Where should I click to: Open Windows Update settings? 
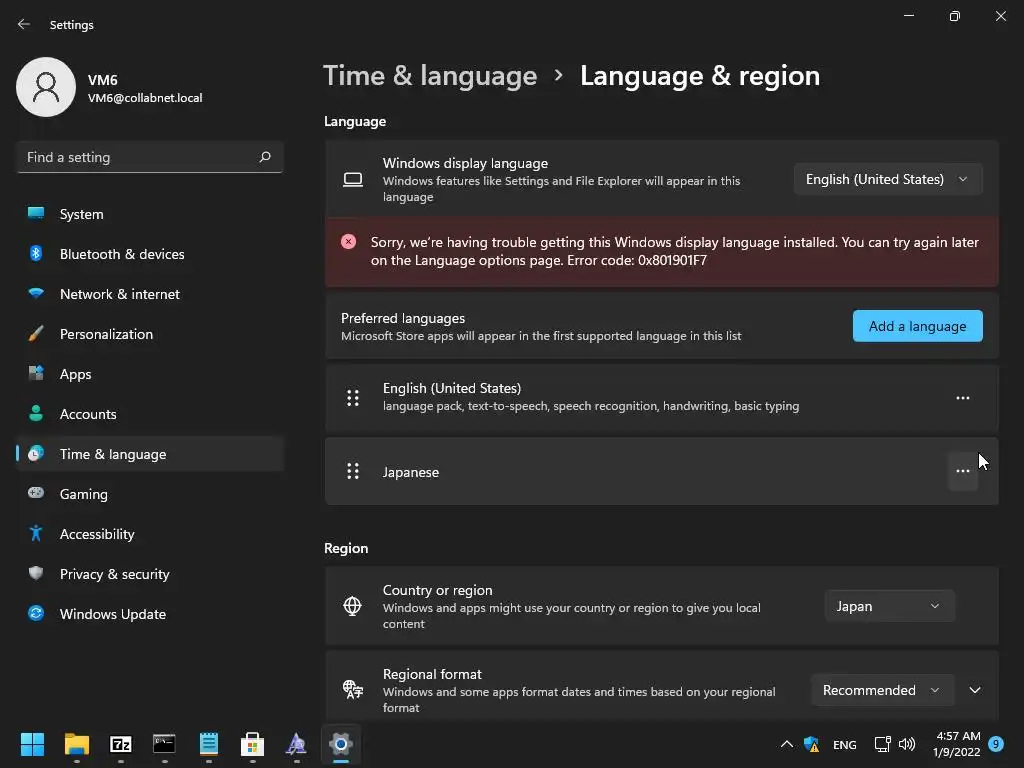(150, 614)
